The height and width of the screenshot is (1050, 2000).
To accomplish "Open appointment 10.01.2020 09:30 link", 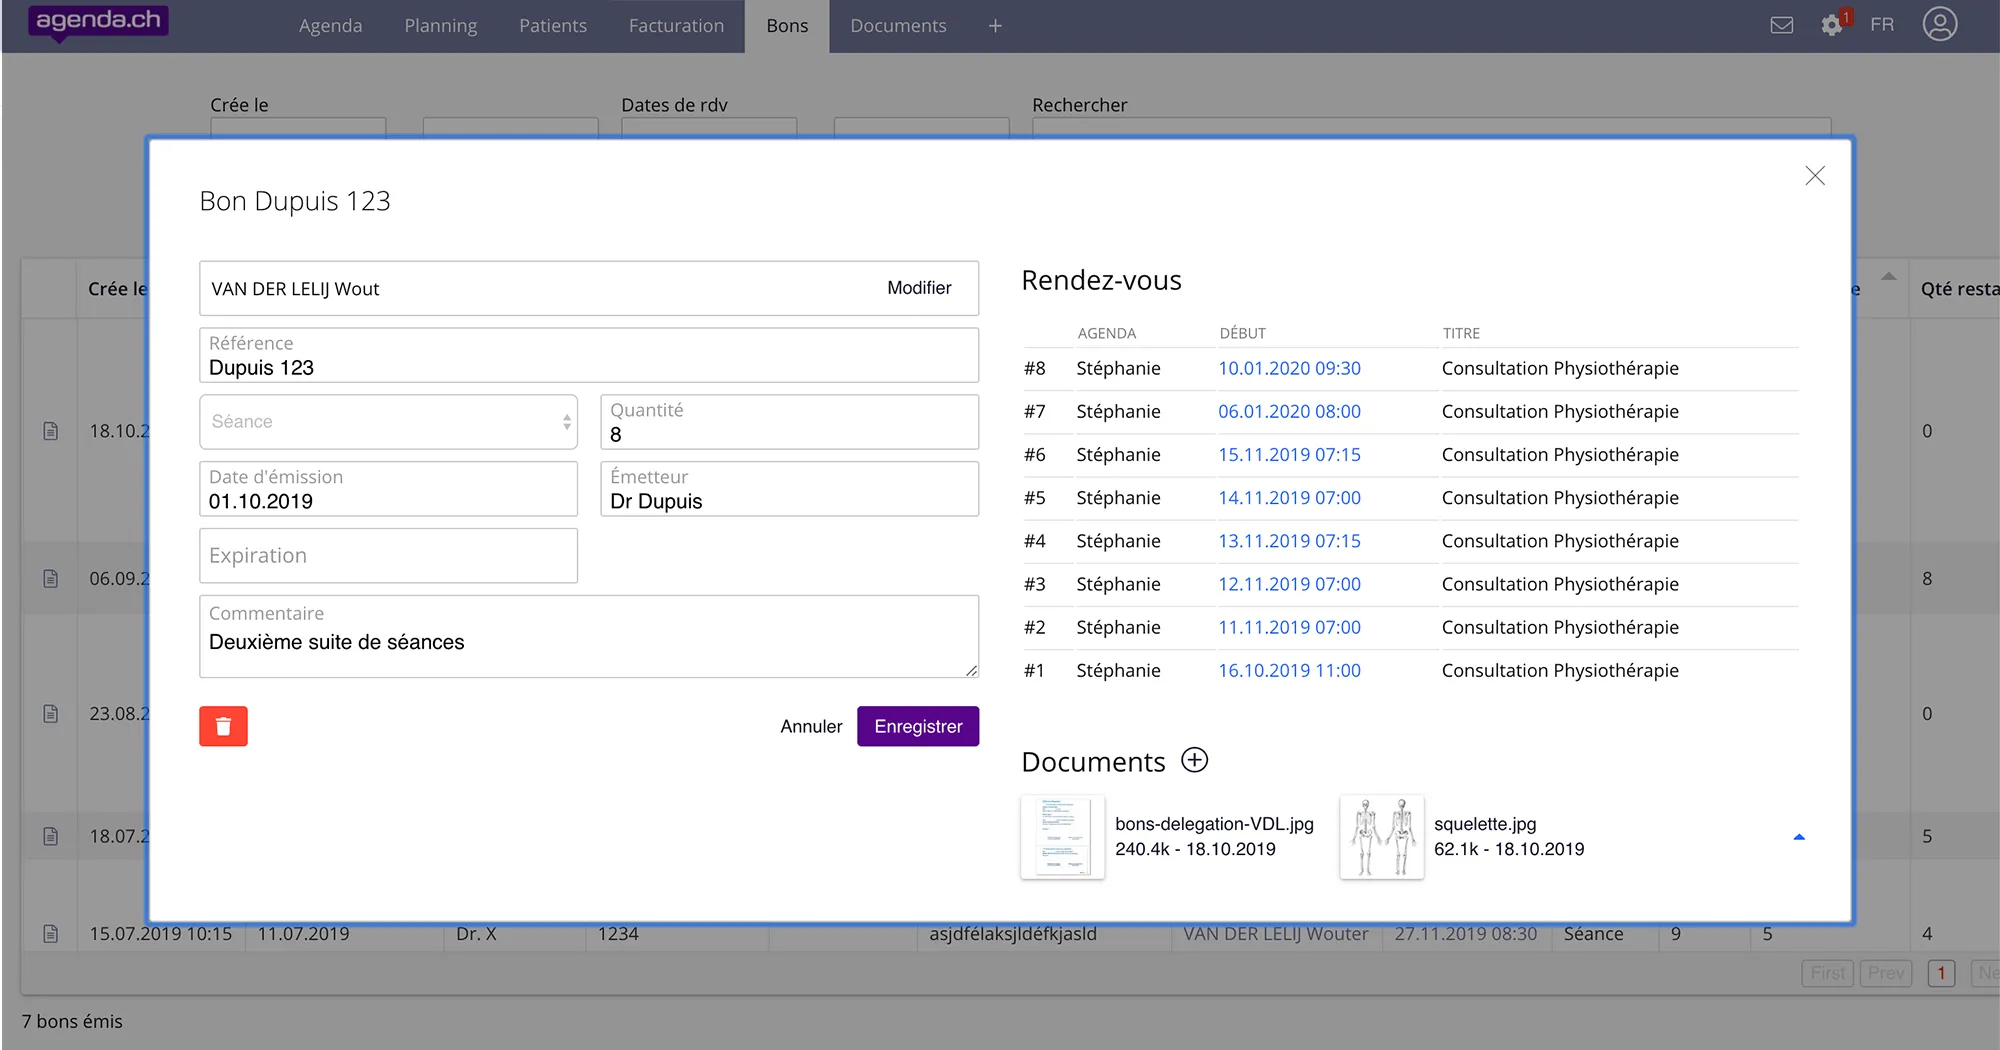I will [1288, 368].
